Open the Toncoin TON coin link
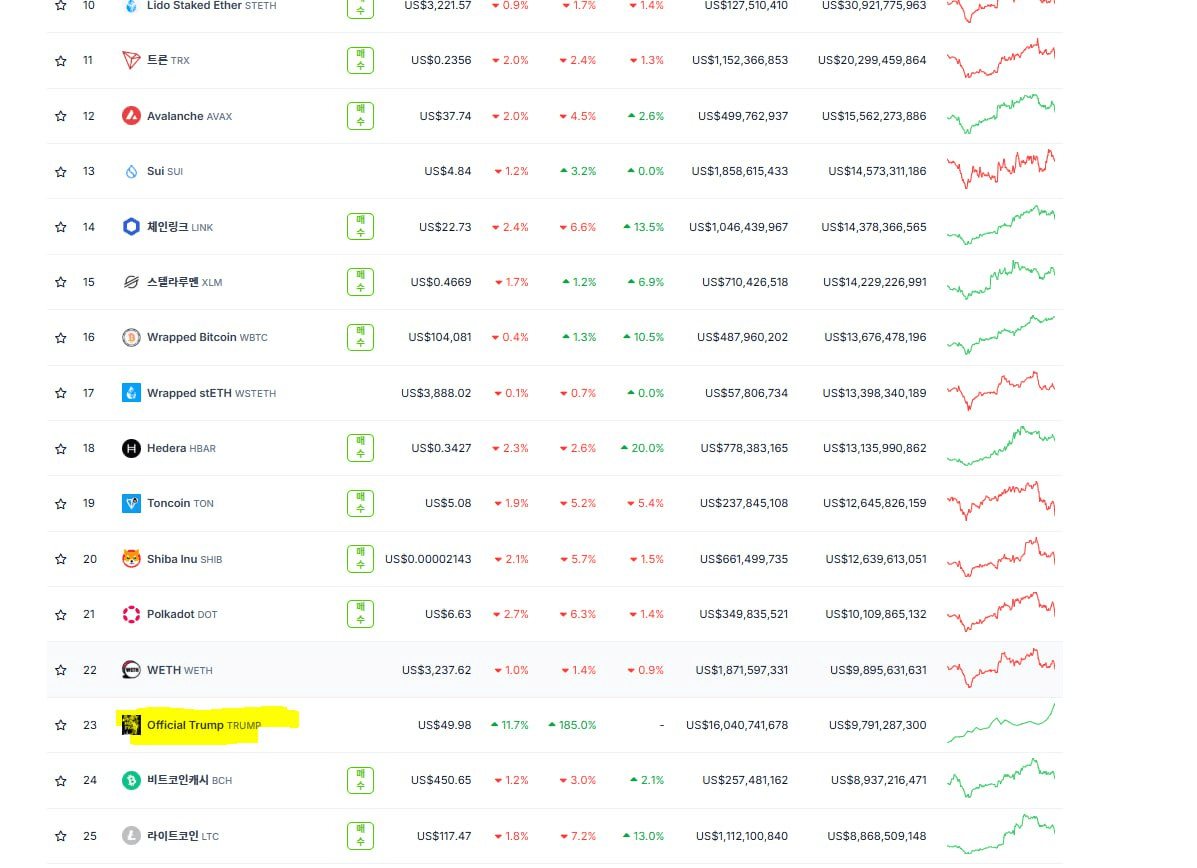Image resolution: width=1197 pixels, height=868 pixels. click(180, 504)
